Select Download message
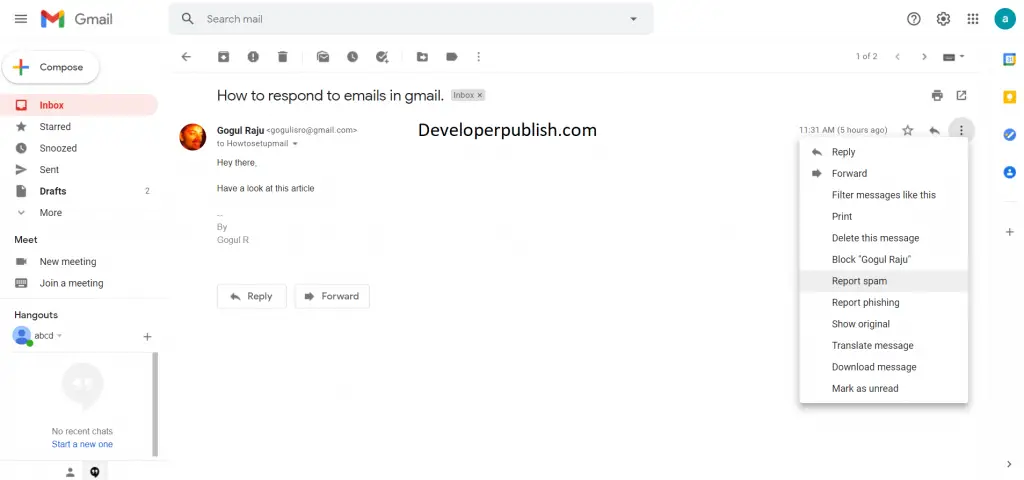Screen dimensions: 1024x480 click(884, 367)
